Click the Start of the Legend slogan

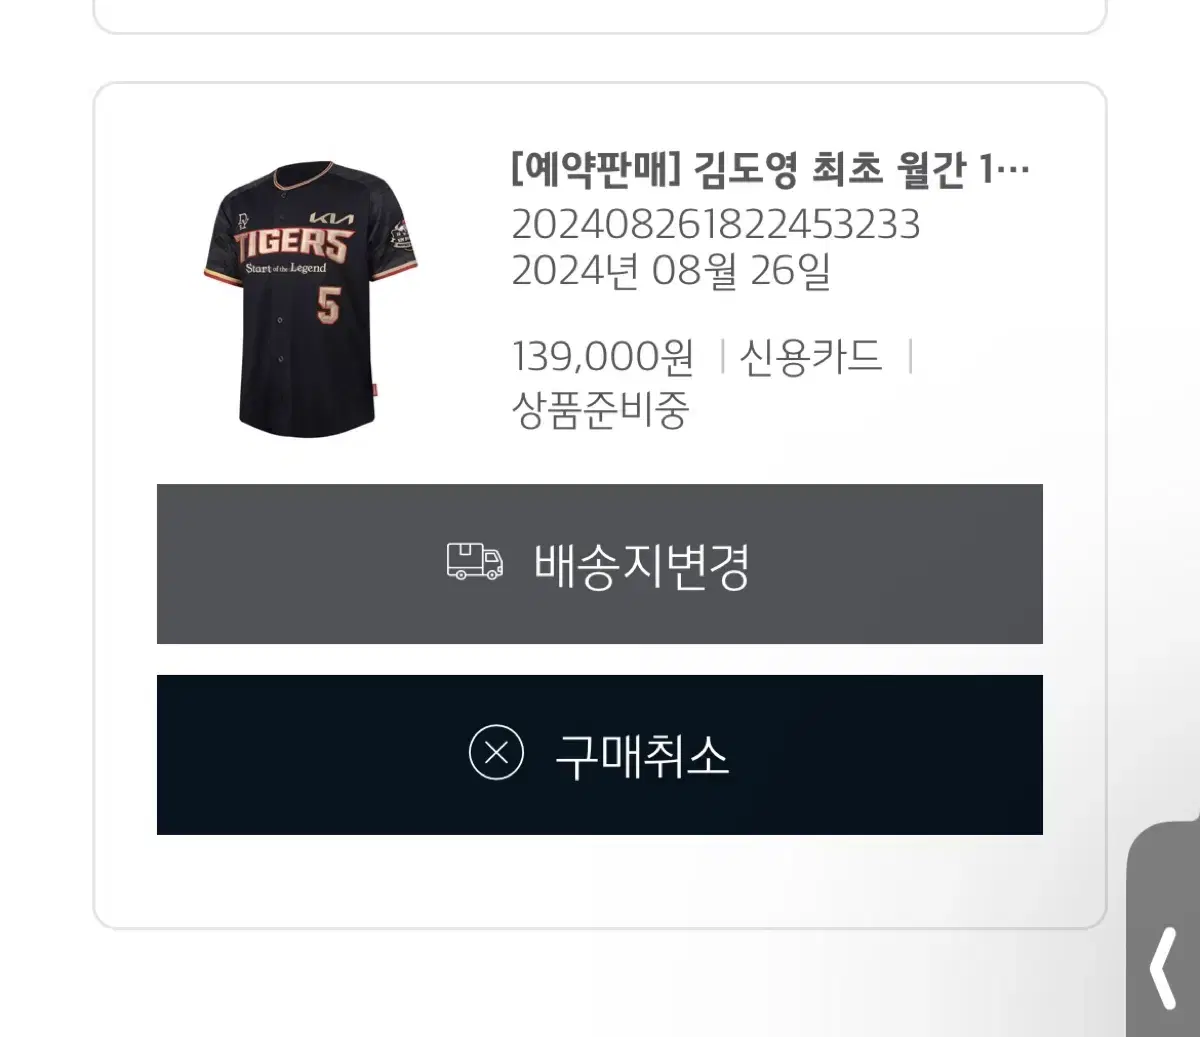tap(286, 268)
